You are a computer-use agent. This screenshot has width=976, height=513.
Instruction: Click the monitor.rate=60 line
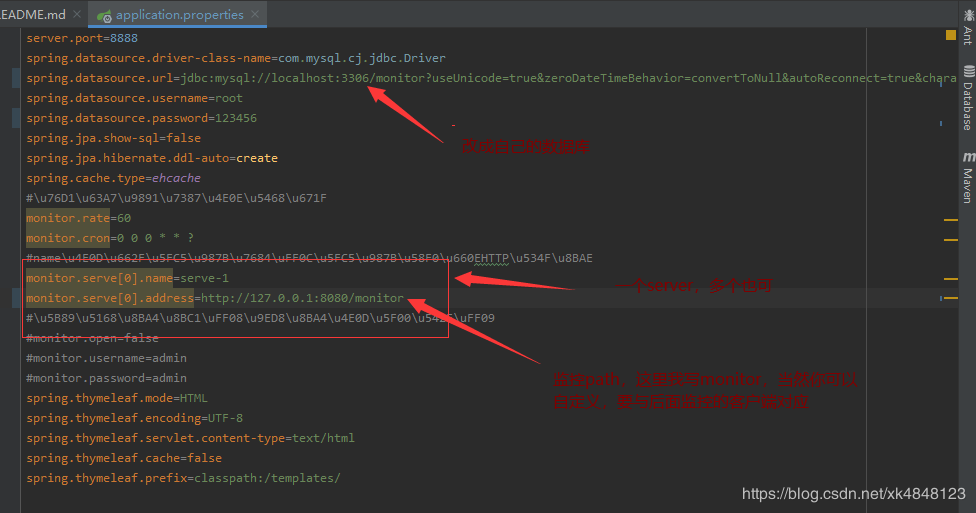point(78,218)
